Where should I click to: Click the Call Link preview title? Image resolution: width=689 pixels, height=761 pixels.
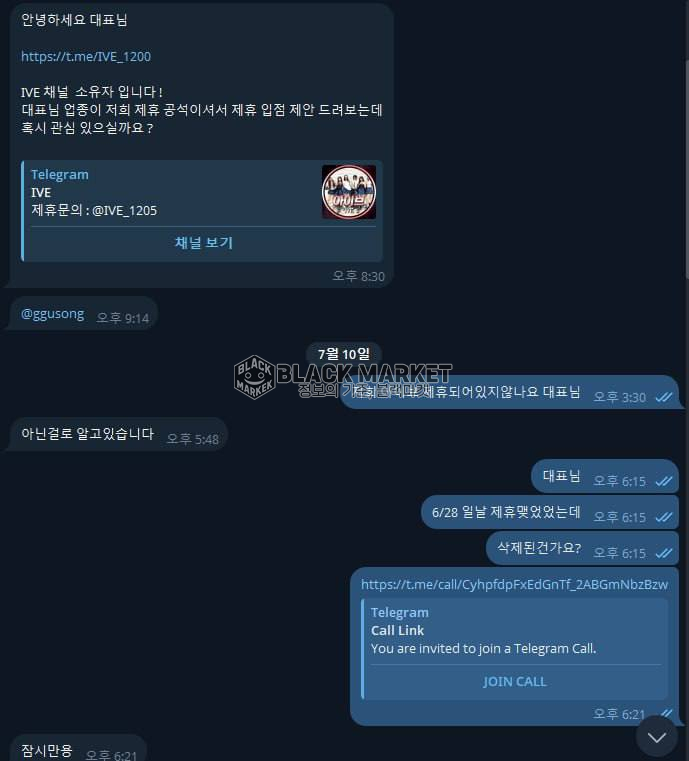tap(397, 630)
